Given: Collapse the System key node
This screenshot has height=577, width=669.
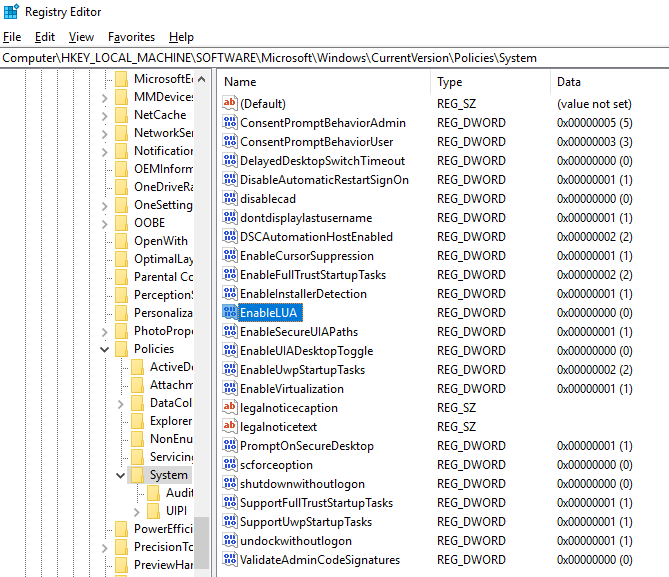Looking at the screenshot, I should [122, 475].
